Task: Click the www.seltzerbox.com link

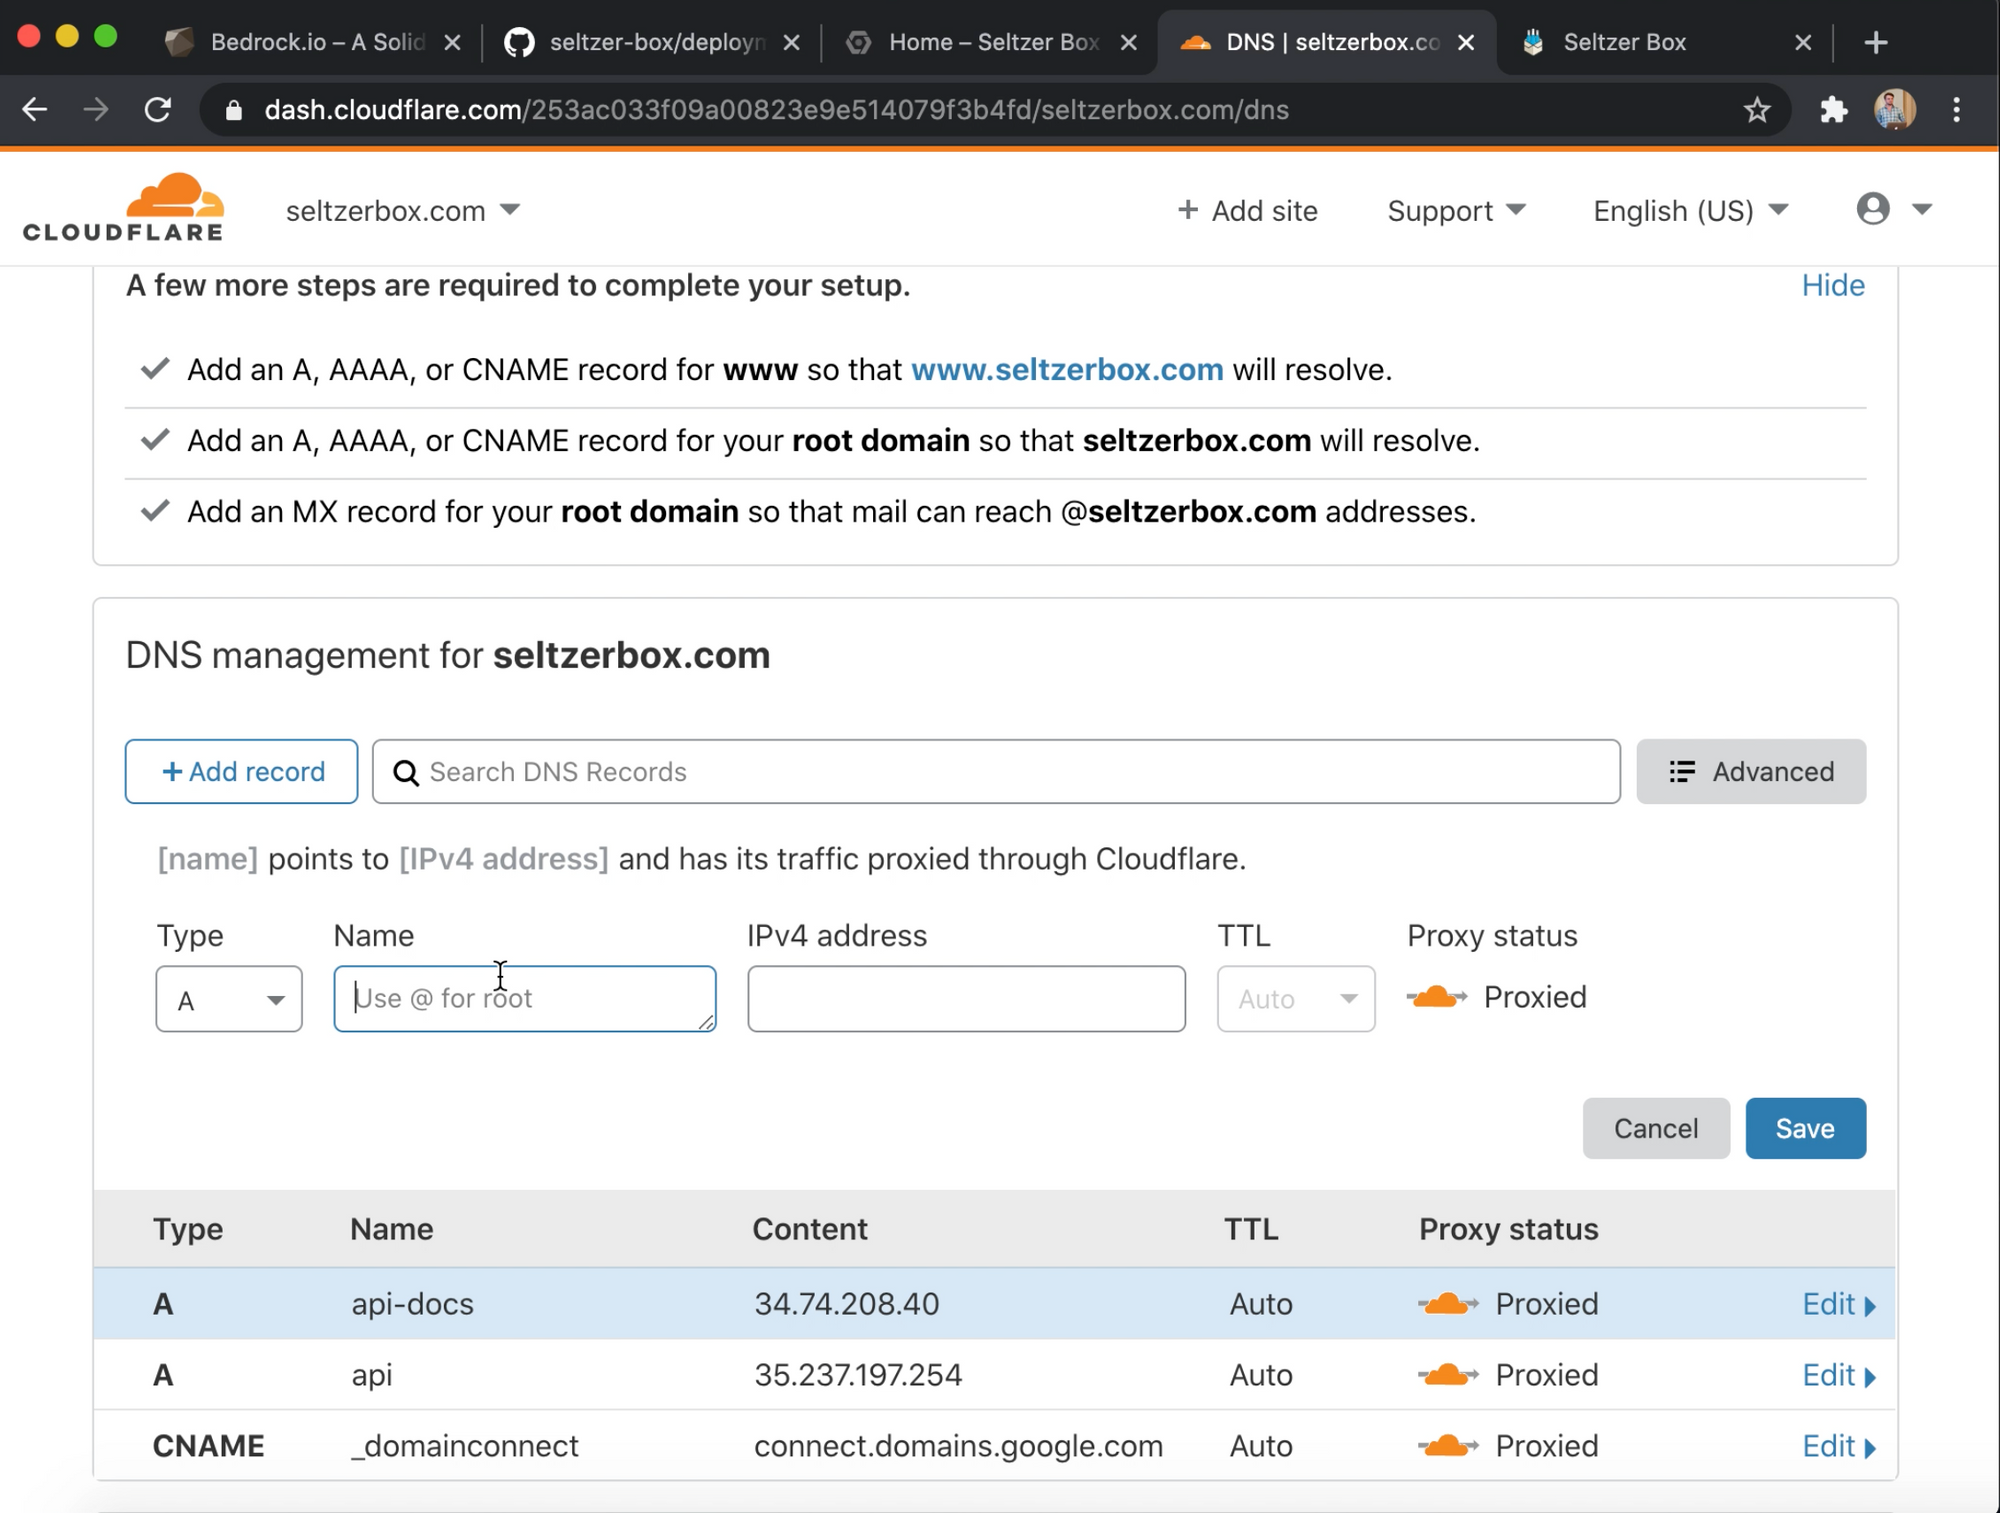Action: tap(1068, 369)
